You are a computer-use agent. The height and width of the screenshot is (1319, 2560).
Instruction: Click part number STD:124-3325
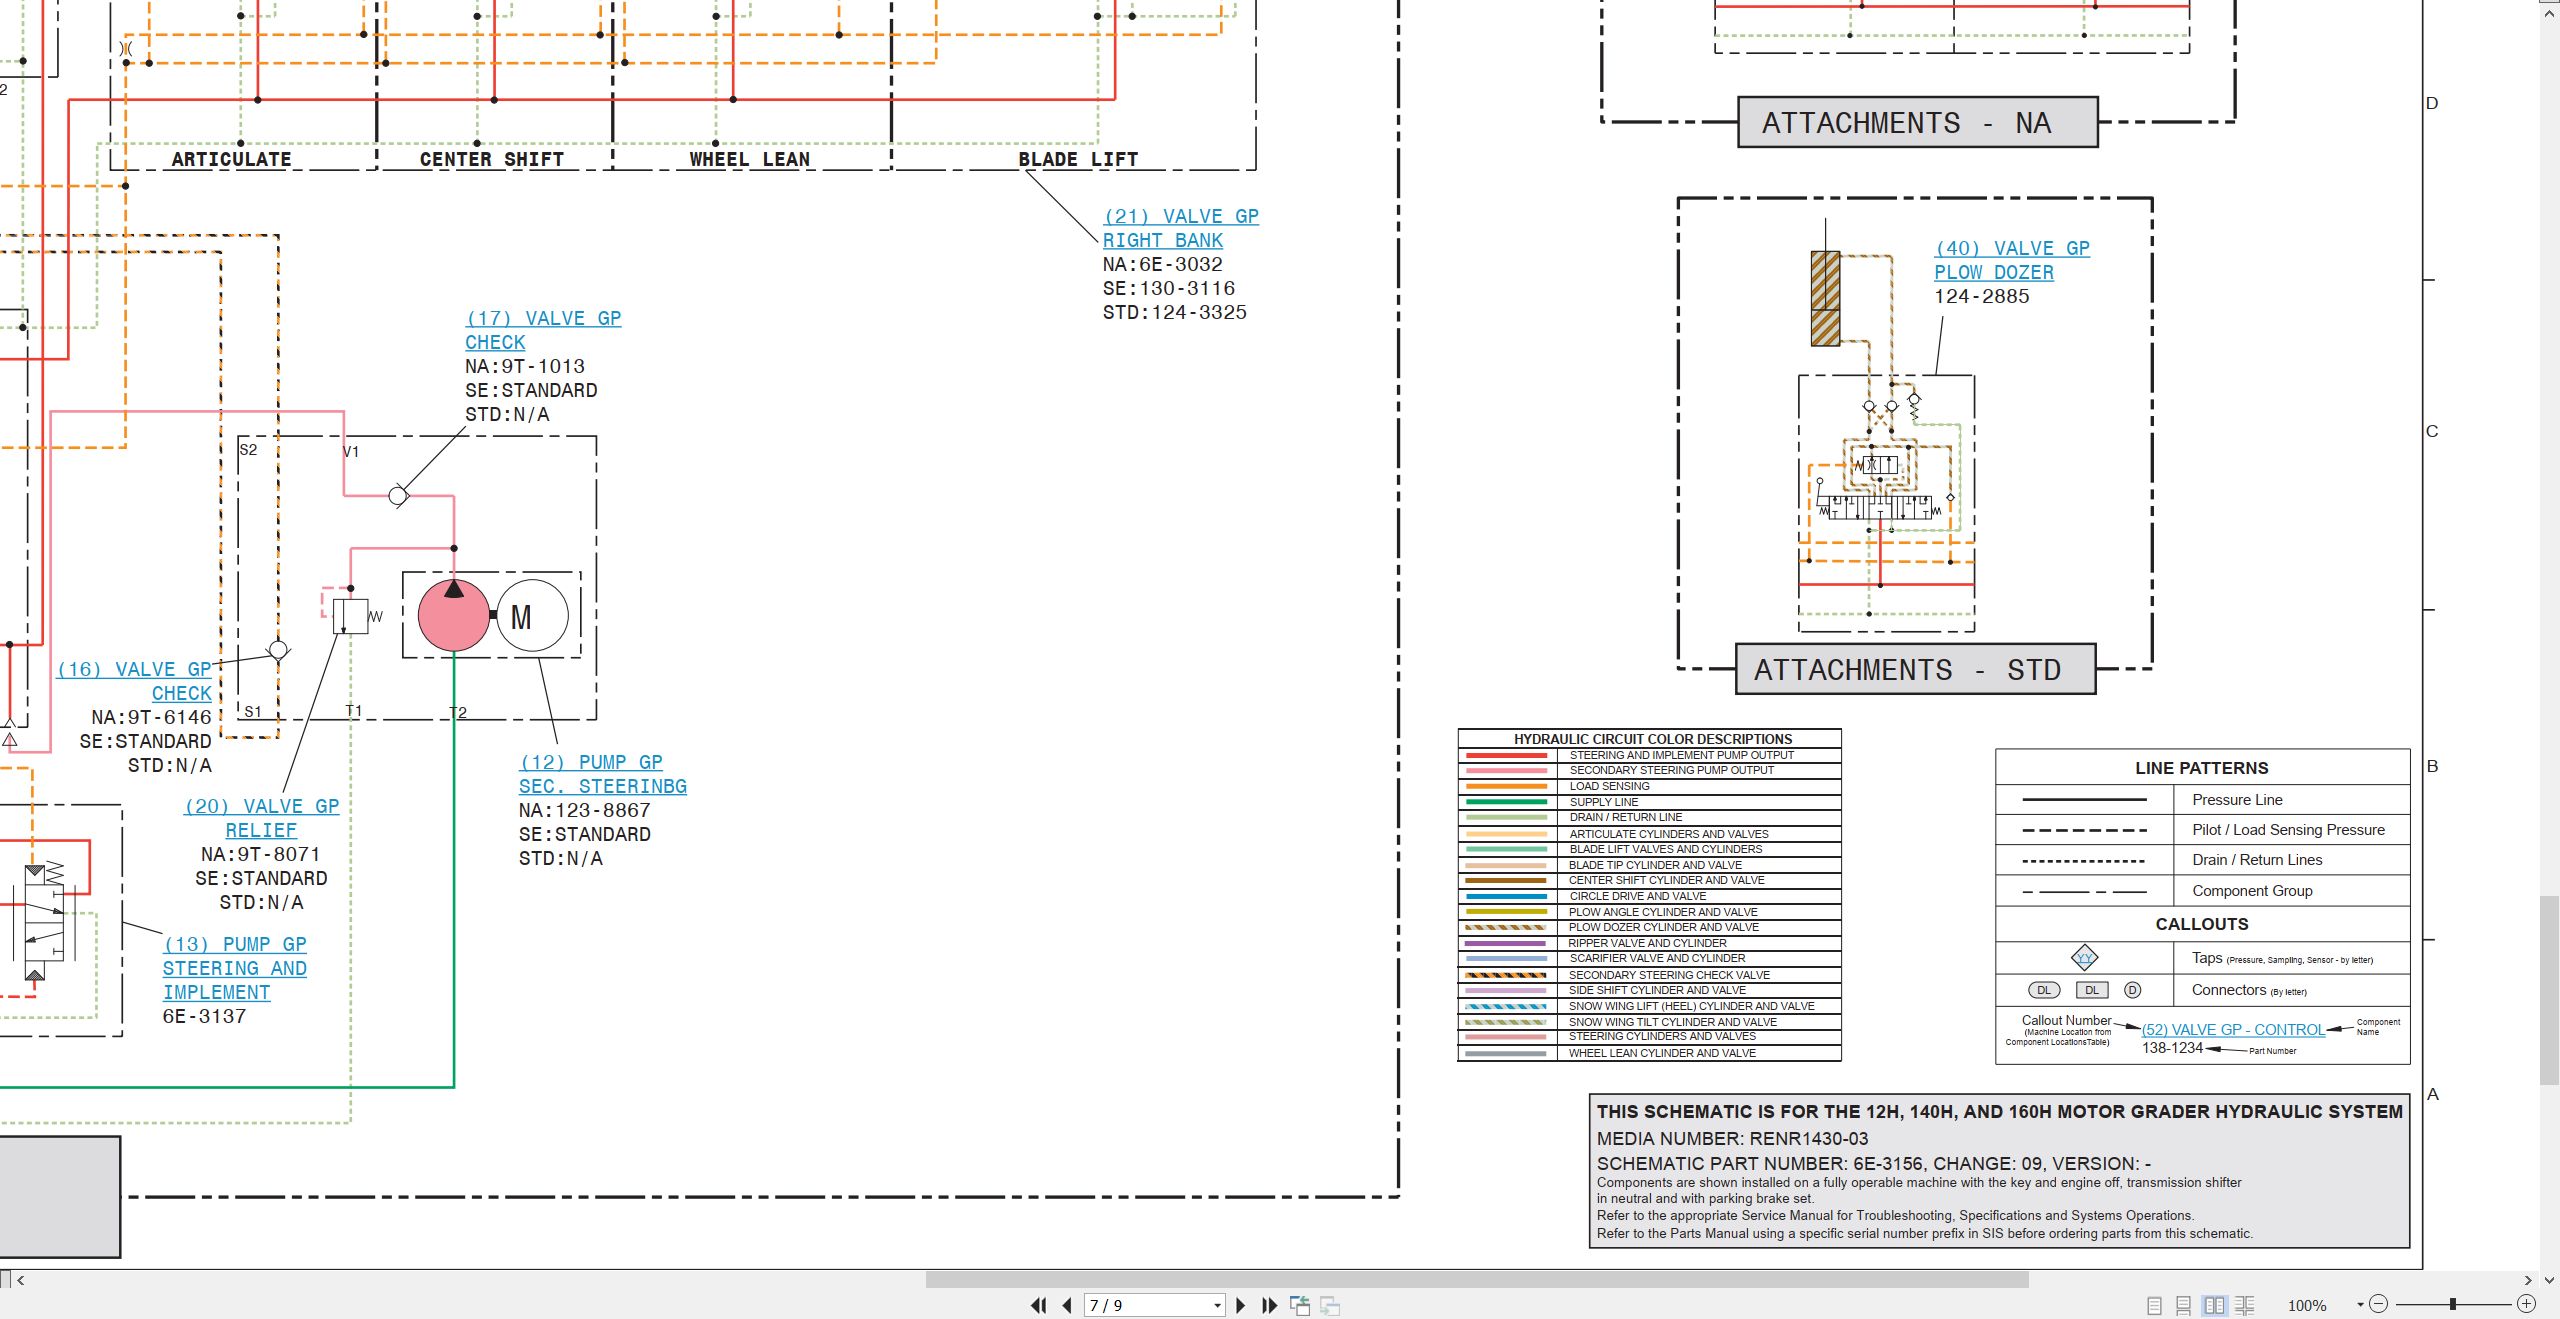click(x=1175, y=312)
